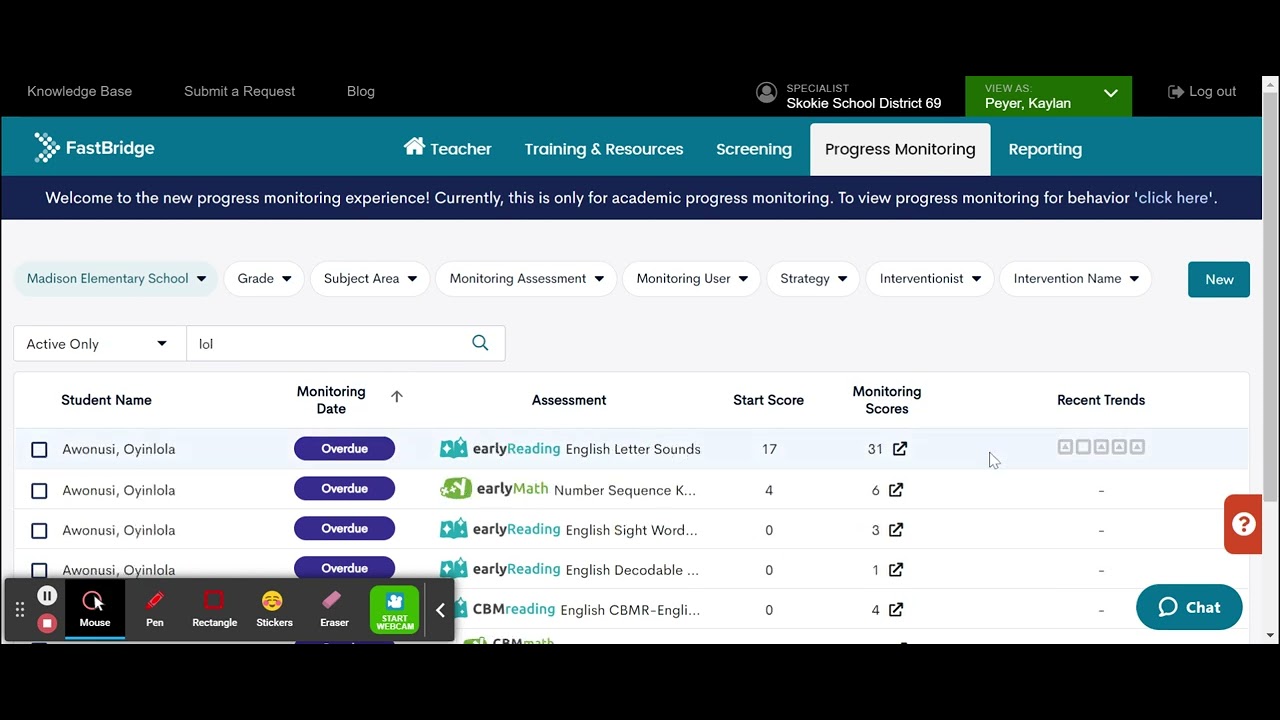Open monitoring scores link for Number Sequence

(x=896, y=490)
